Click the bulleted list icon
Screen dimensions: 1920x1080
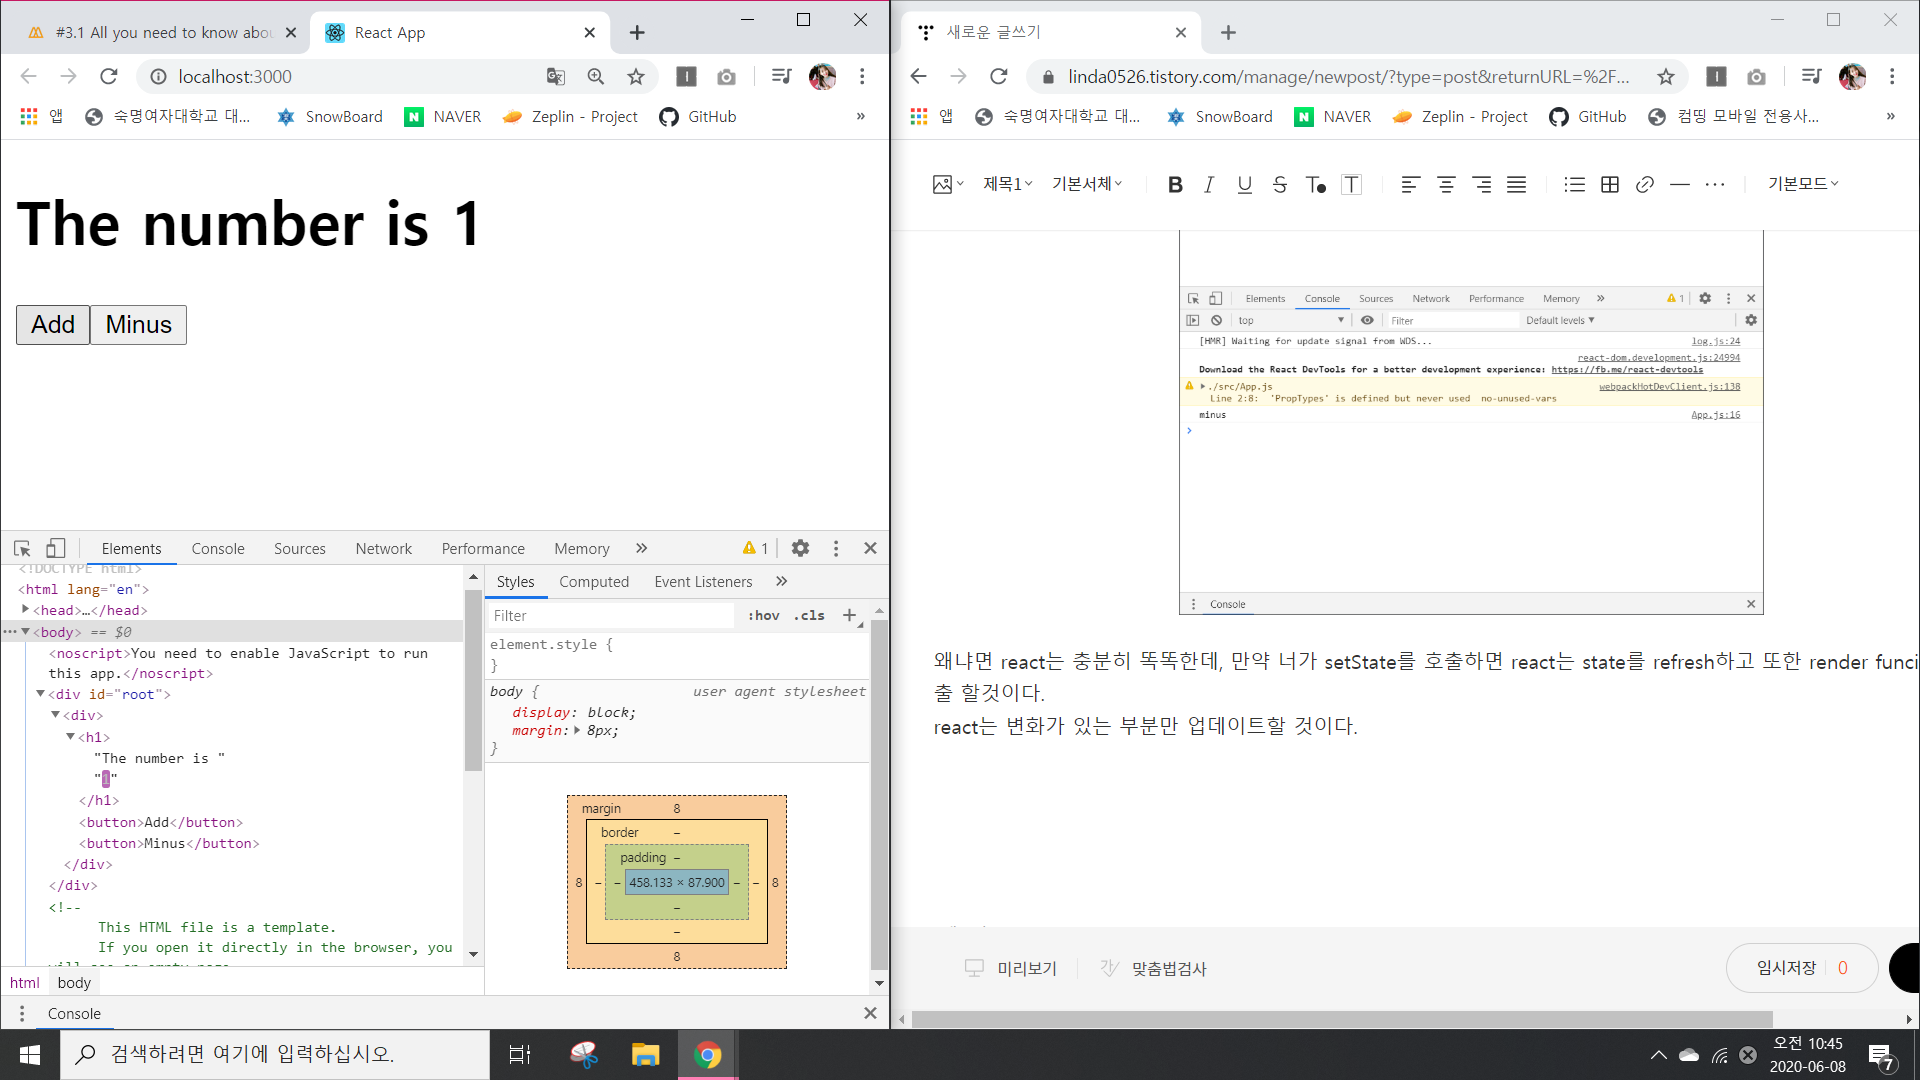click(x=1574, y=184)
